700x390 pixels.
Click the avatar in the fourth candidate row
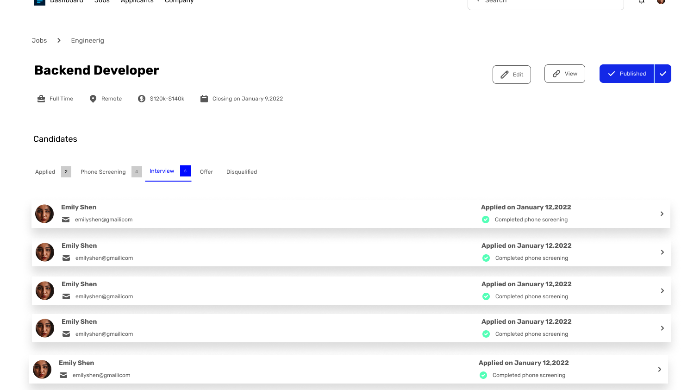point(45,328)
